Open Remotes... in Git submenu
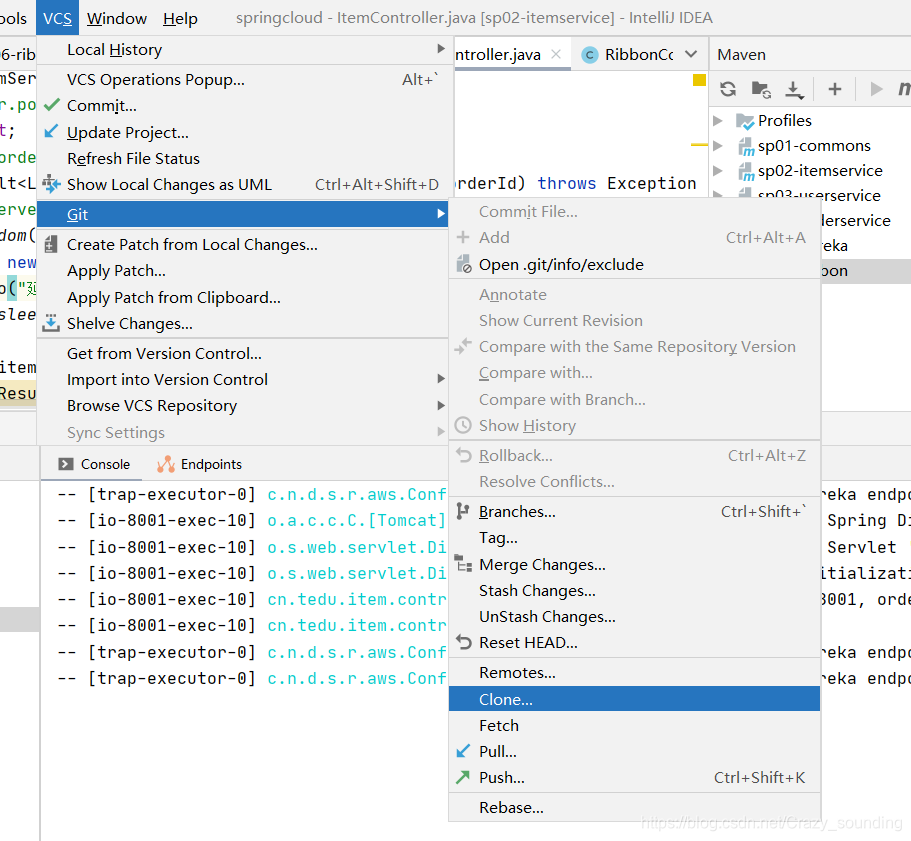911x841 pixels. (x=634, y=673)
